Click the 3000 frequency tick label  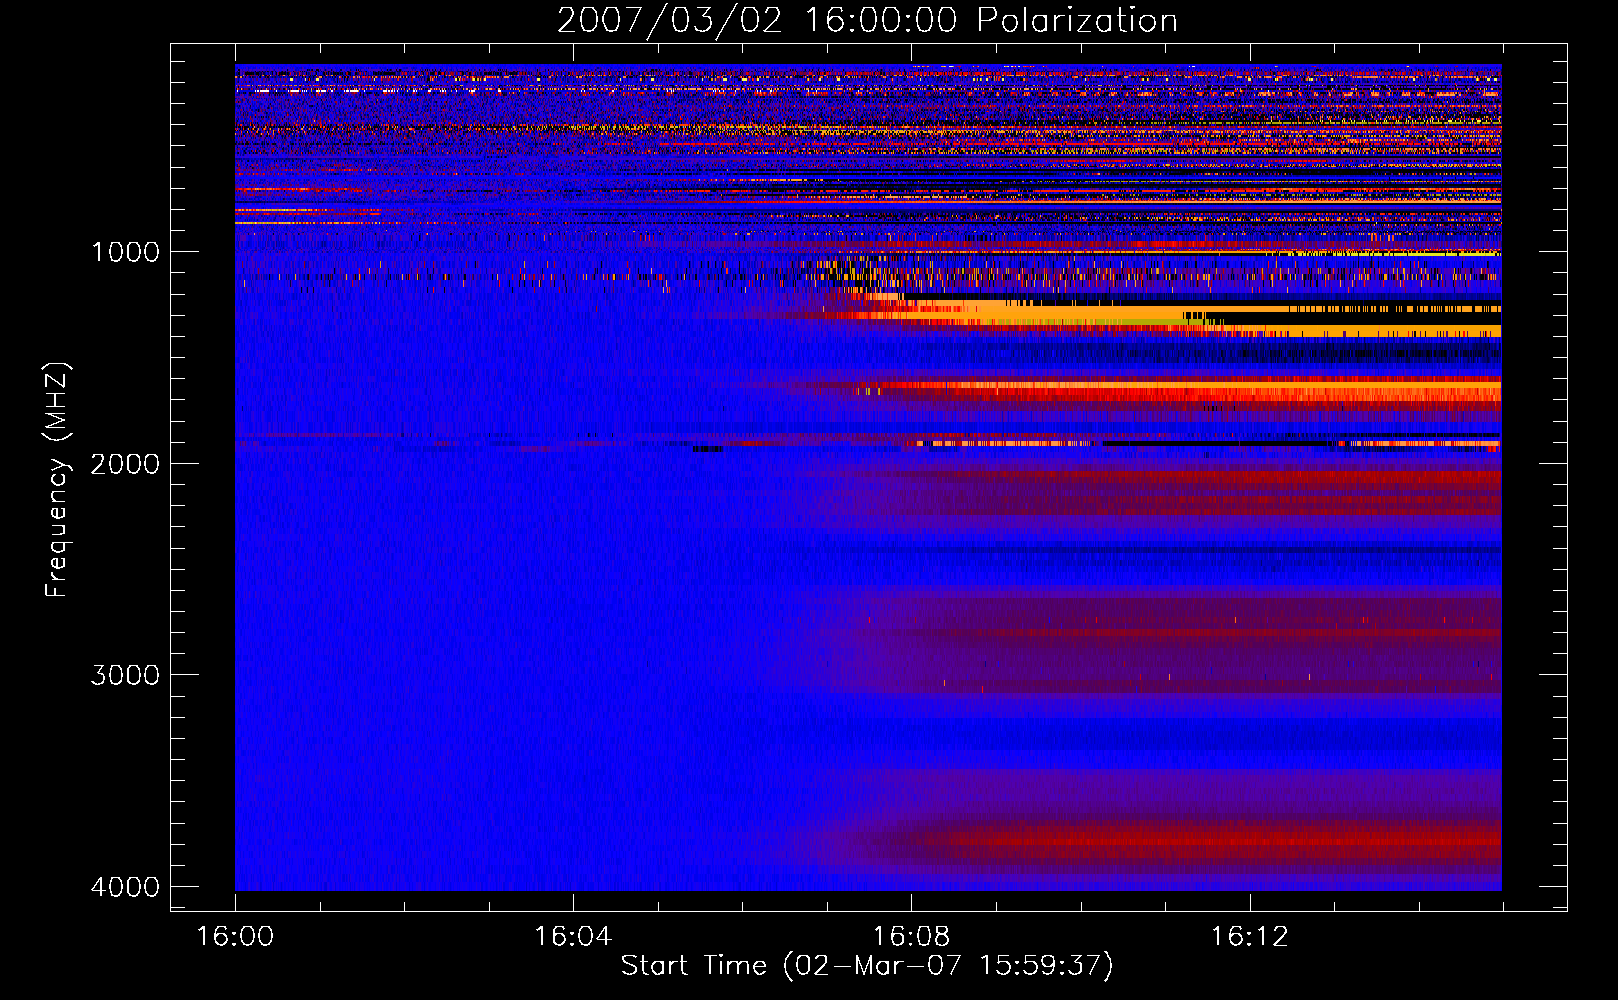[125, 675]
